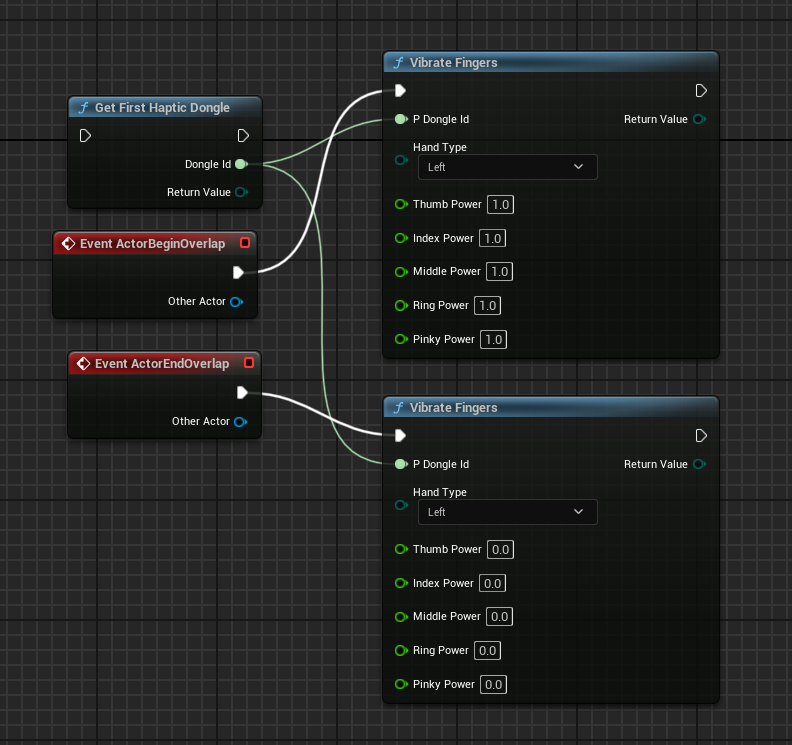Open Hand Type dropdown in bottom Vibrate Fingers
Viewport: 792px width, 745px height.
tap(507, 512)
